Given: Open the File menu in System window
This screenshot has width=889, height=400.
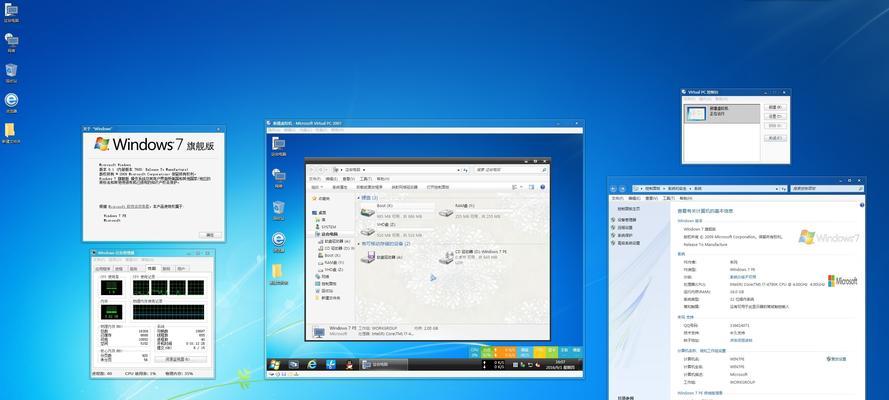Looking at the screenshot, I should coord(617,198).
